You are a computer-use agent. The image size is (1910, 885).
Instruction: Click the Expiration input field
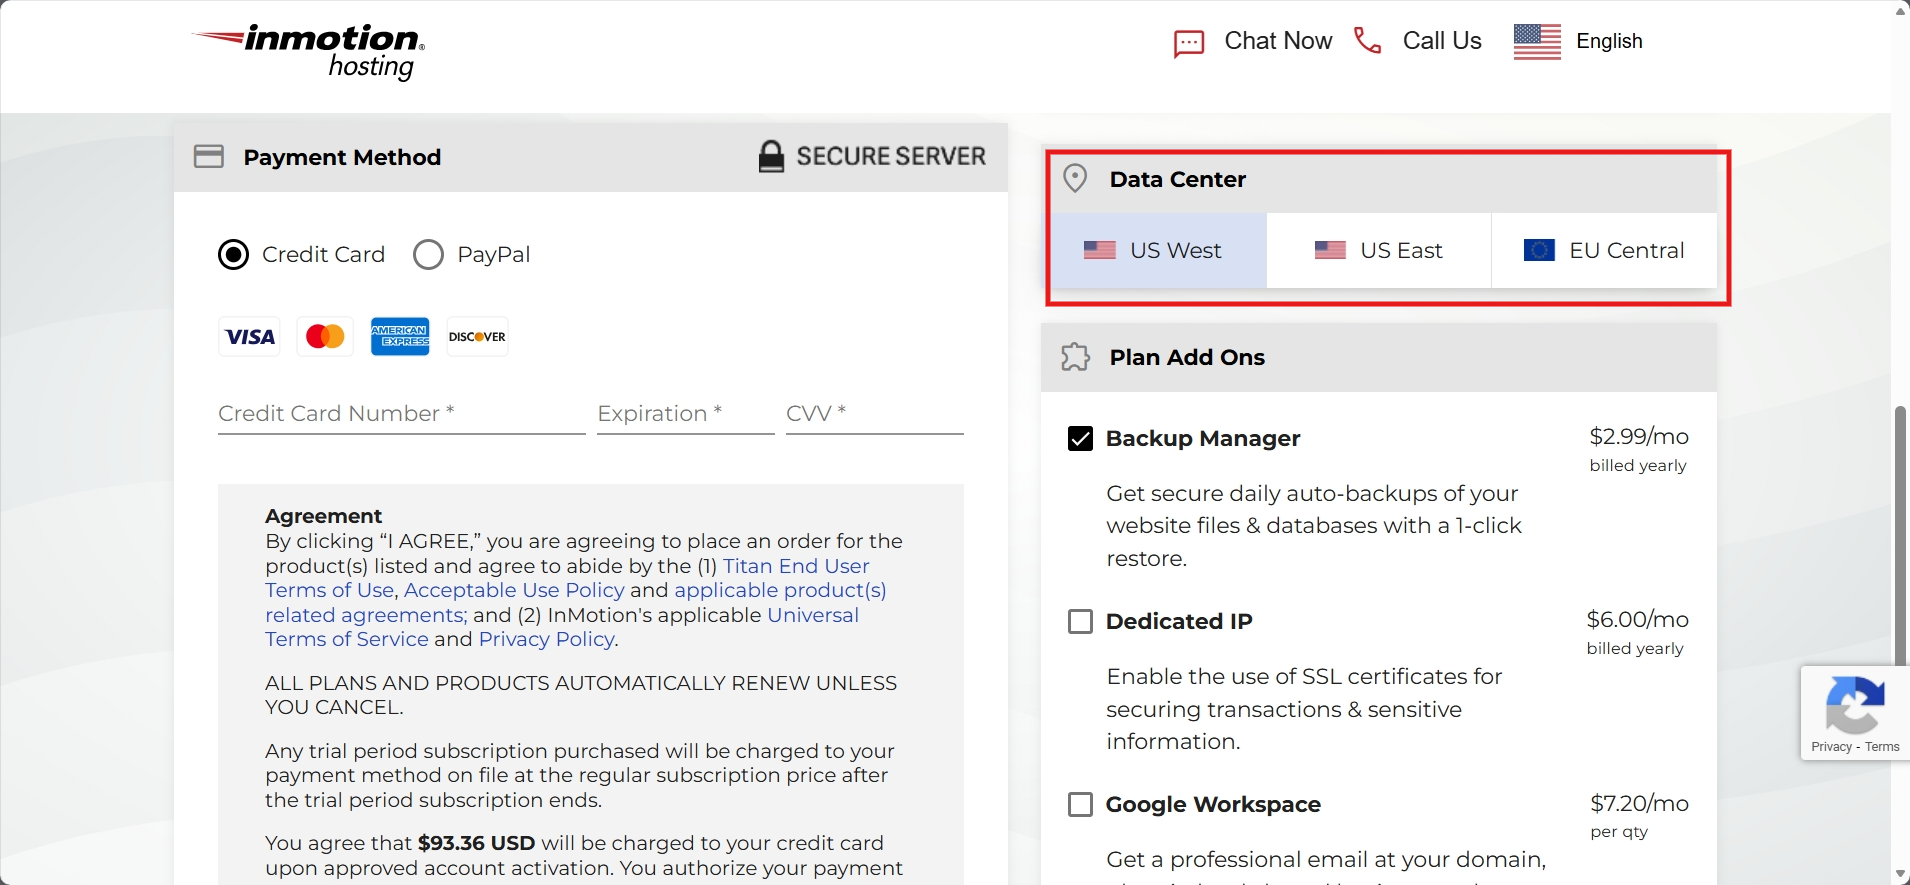[685, 414]
